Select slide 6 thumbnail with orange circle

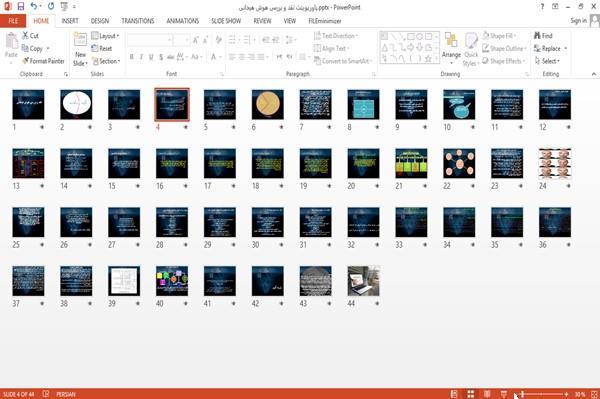coord(268,104)
